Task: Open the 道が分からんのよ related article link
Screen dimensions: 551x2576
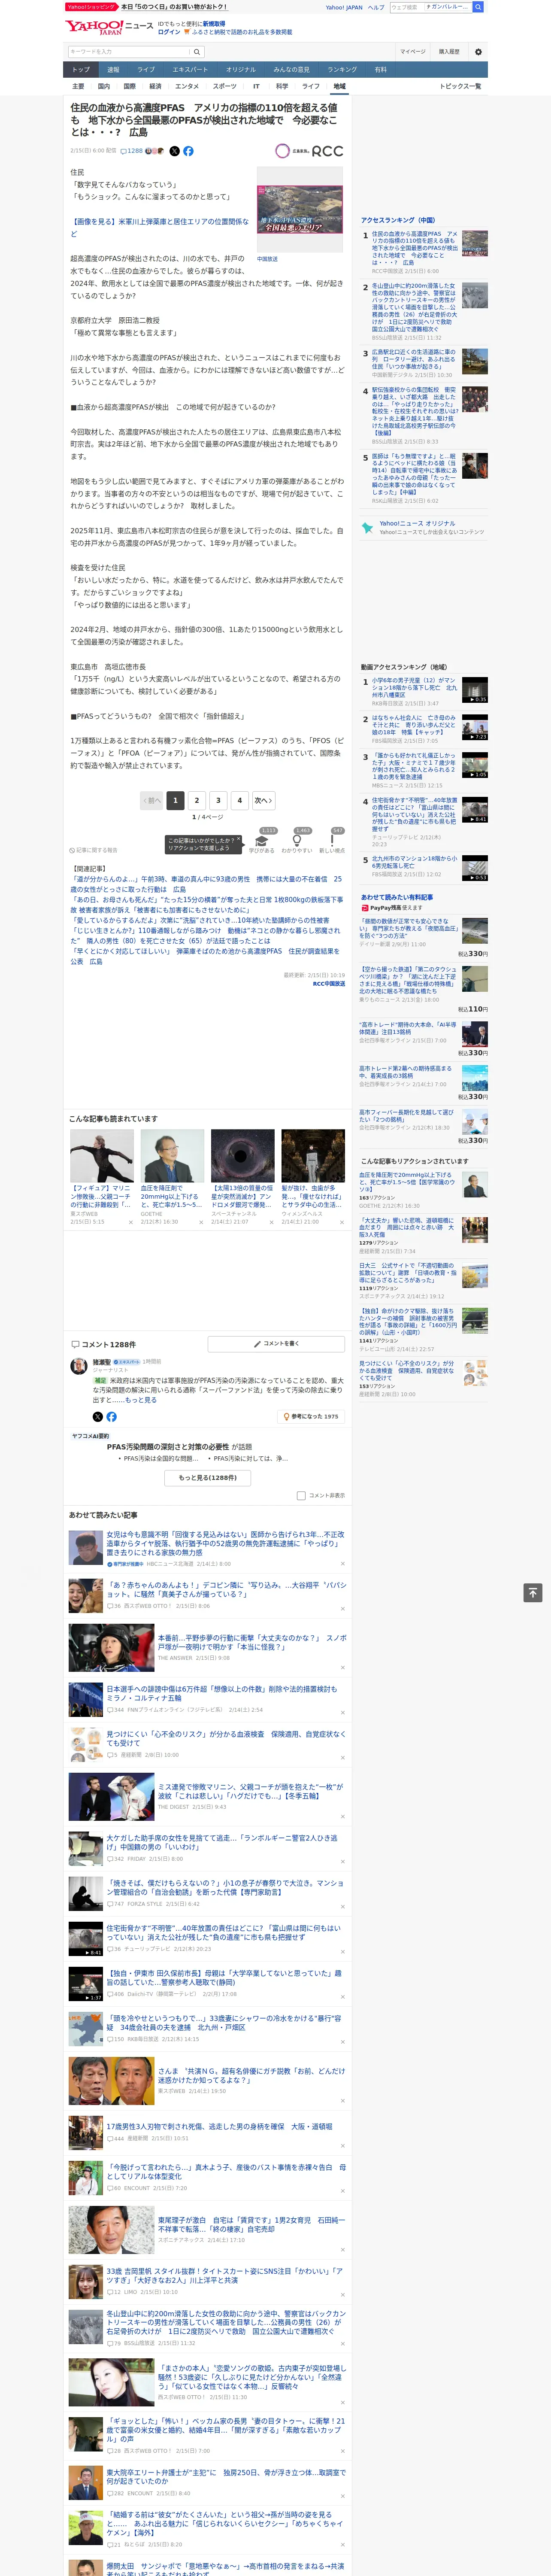Action: point(206,884)
